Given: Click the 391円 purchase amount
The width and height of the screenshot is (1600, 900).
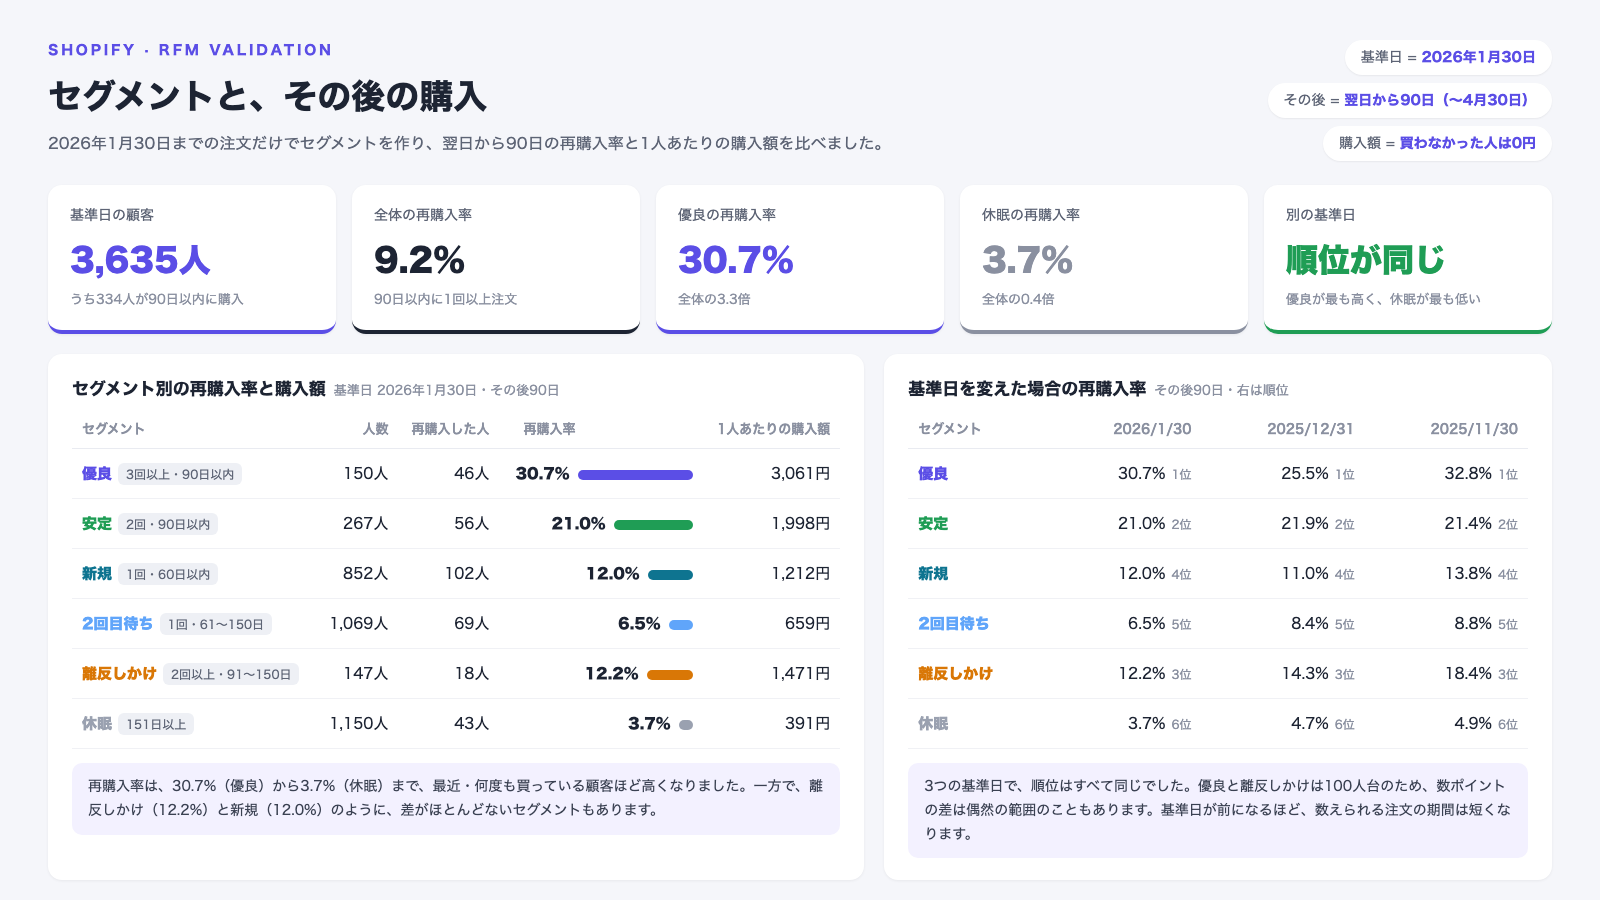Looking at the screenshot, I should click(x=807, y=724).
